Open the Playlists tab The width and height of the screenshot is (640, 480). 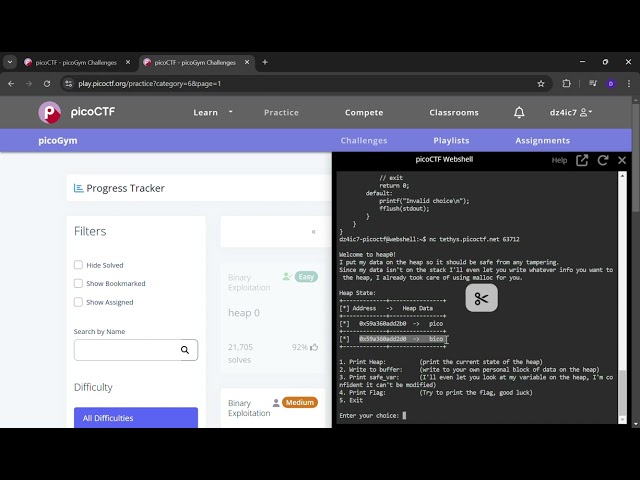click(x=451, y=140)
